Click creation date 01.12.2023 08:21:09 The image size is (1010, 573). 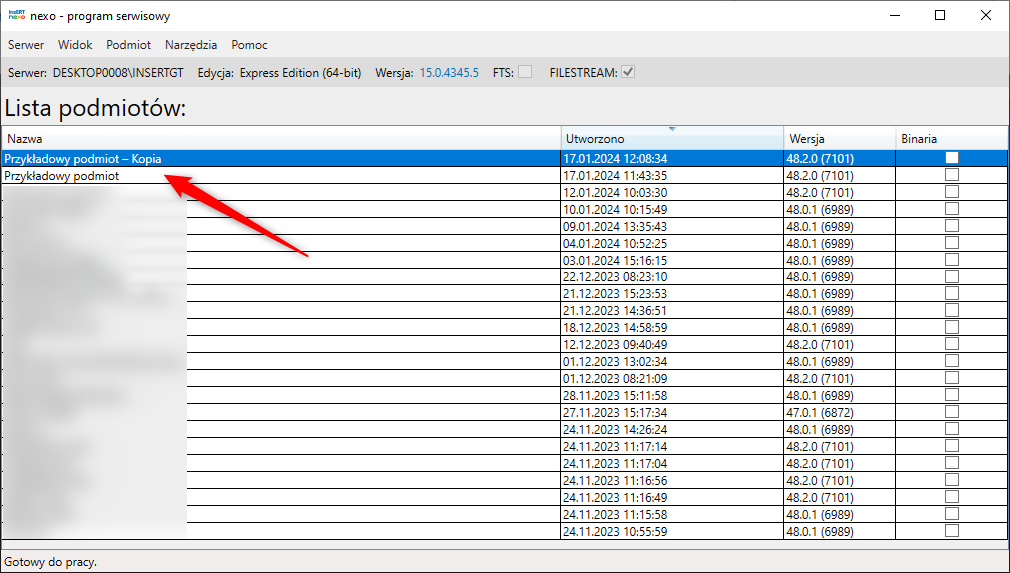pyautogui.click(x=615, y=379)
